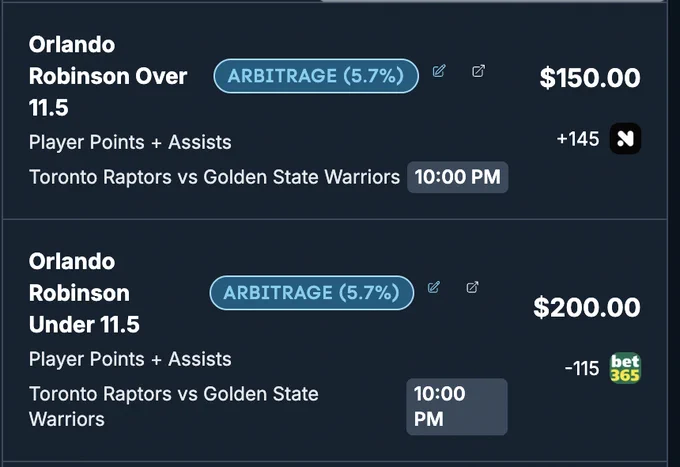Click the +145 odds value
Screen dimensions: 680x467
(x=578, y=139)
